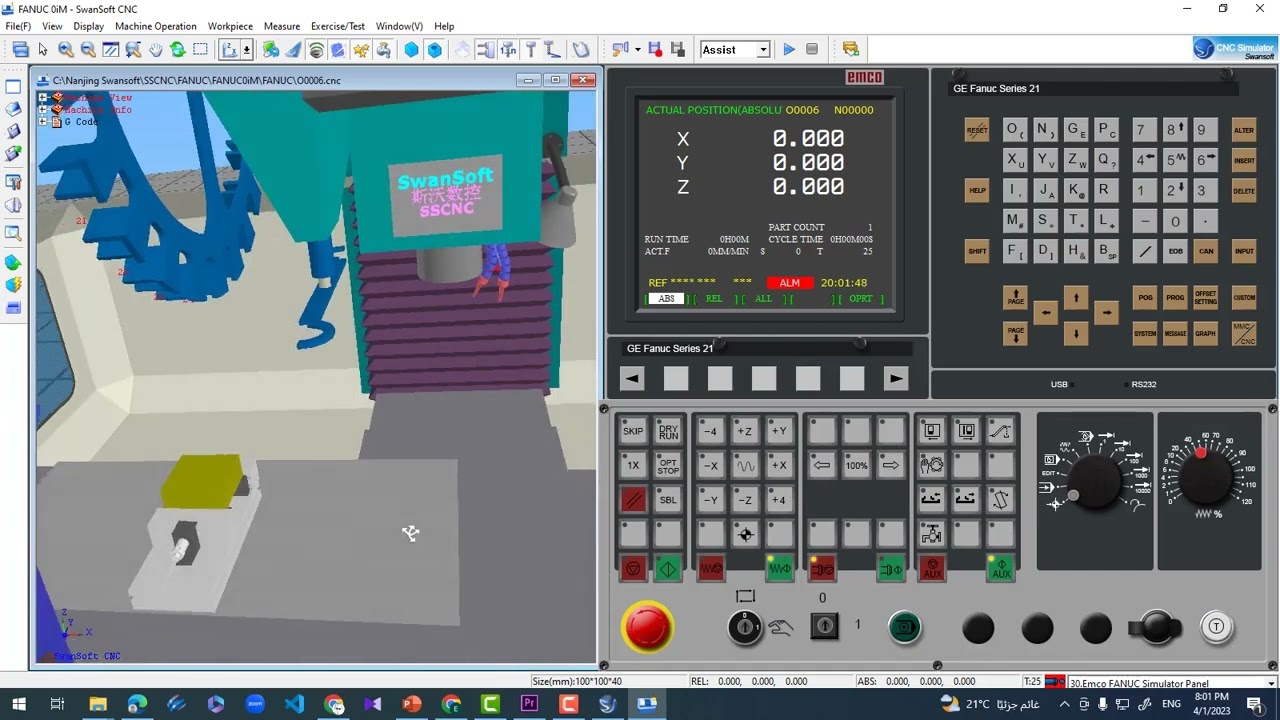The height and width of the screenshot is (720, 1280).
Task: Open the dropdown arrow beside coordinate axes icon
Action: point(246,49)
